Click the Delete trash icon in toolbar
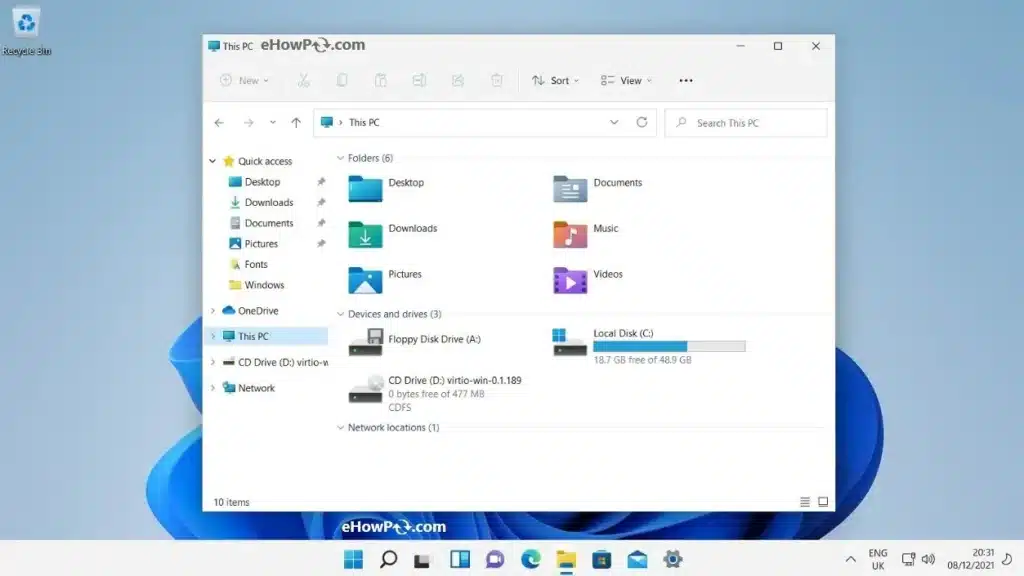The height and width of the screenshot is (576, 1024). click(x=497, y=80)
